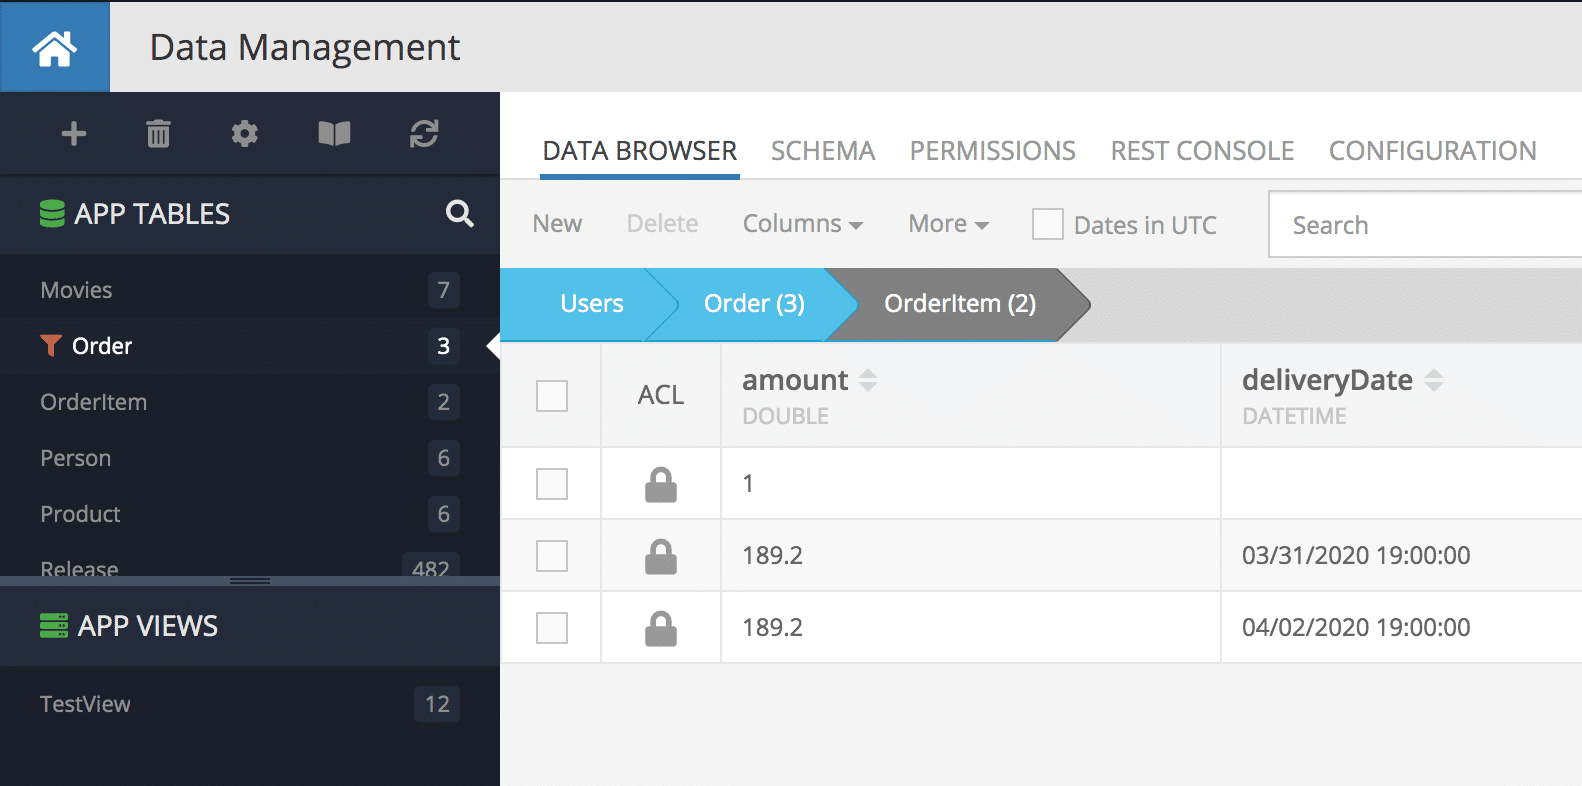Open the Movies table
This screenshot has width=1582, height=786.
click(x=250, y=290)
